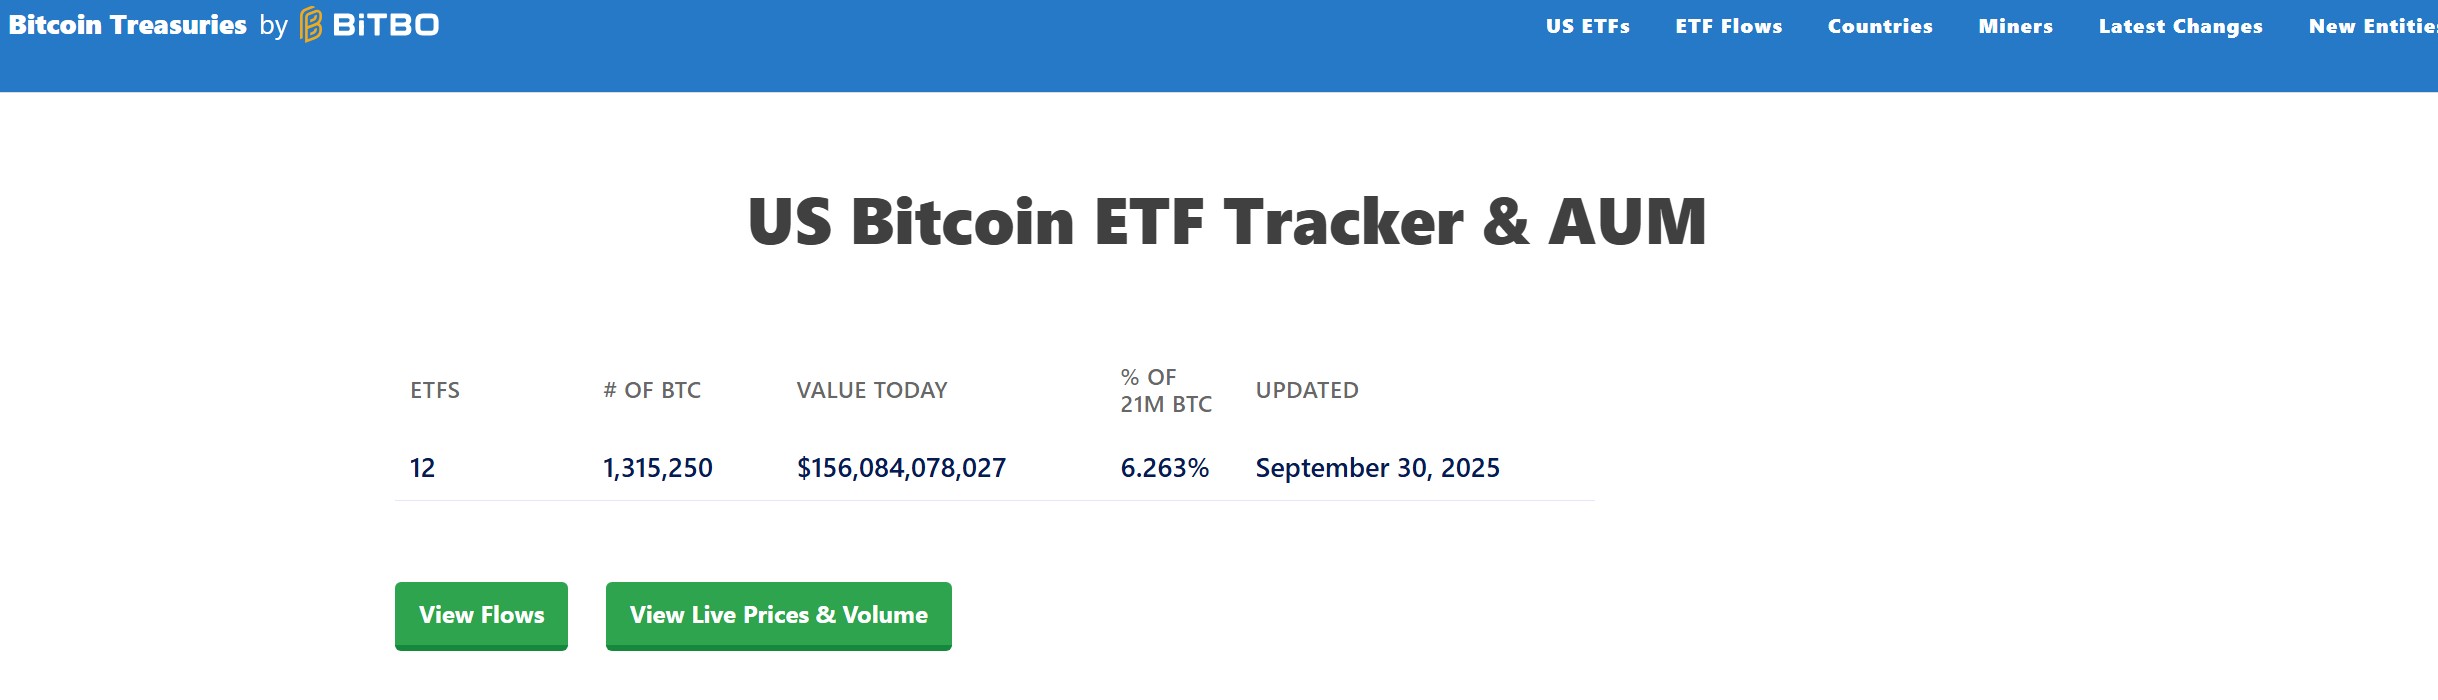2438x700 pixels.
Task: Open the Miners page
Action: (x=2016, y=27)
